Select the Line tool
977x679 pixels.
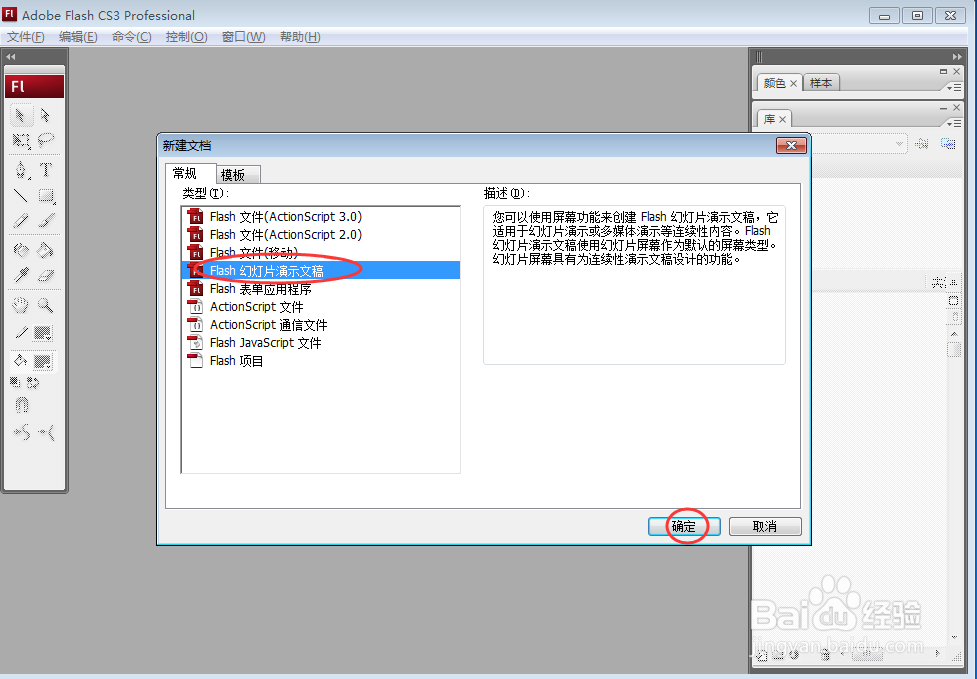[x=21, y=195]
